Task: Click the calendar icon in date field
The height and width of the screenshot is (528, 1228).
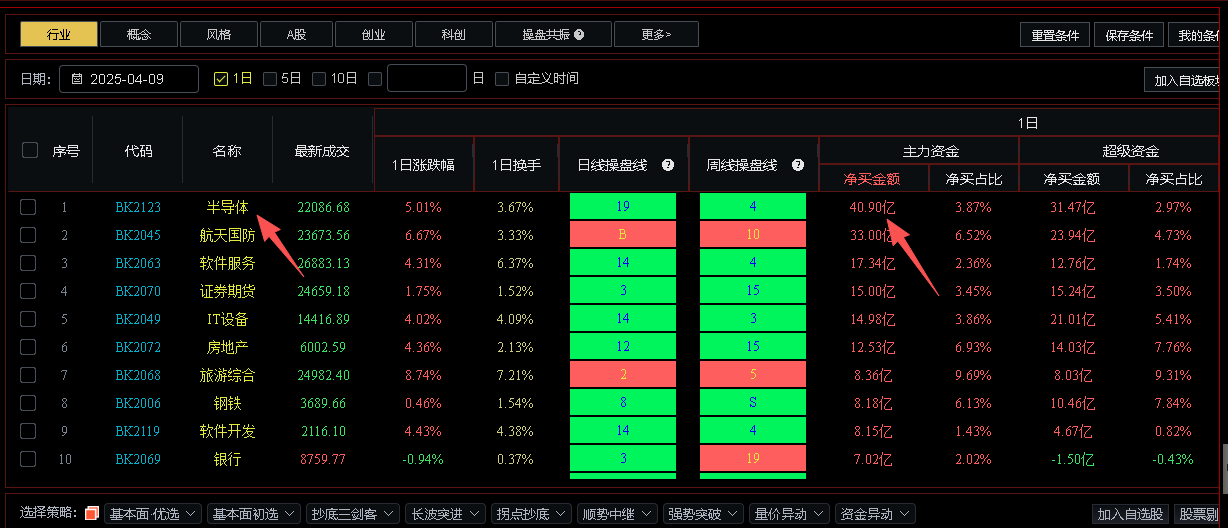Action: pos(77,78)
